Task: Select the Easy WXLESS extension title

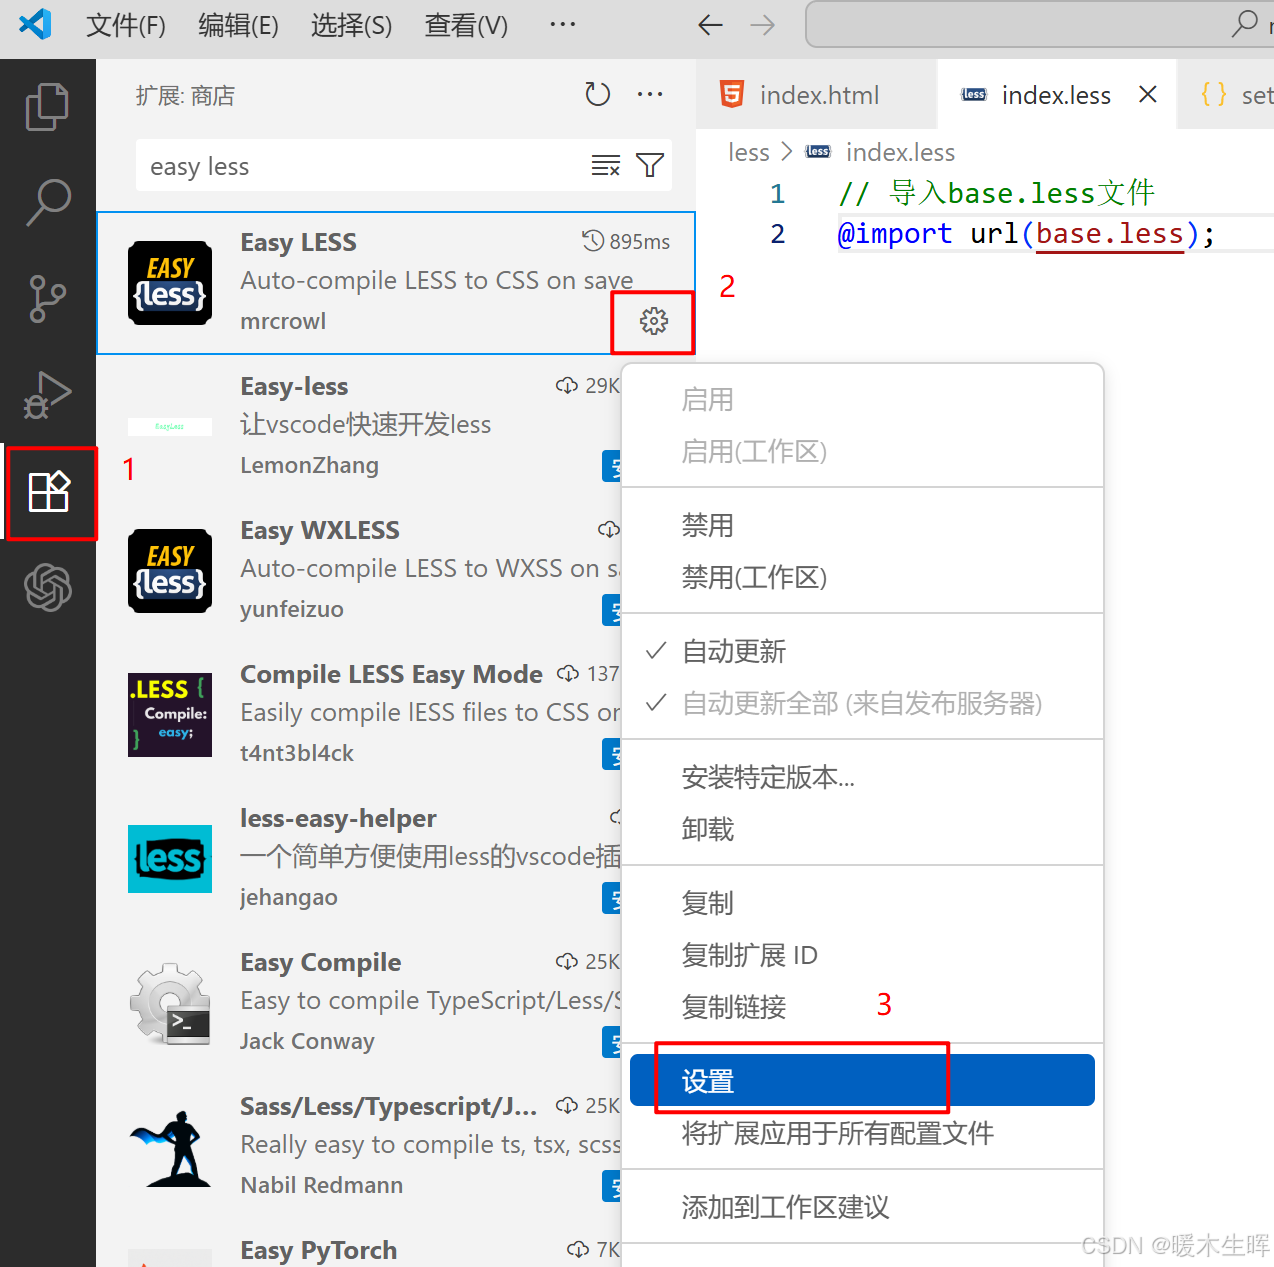Action: pos(320,531)
